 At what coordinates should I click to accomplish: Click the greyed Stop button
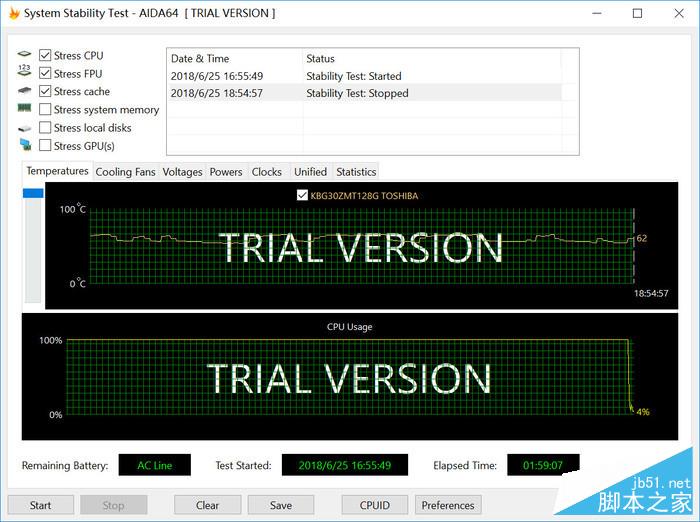pos(113,505)
